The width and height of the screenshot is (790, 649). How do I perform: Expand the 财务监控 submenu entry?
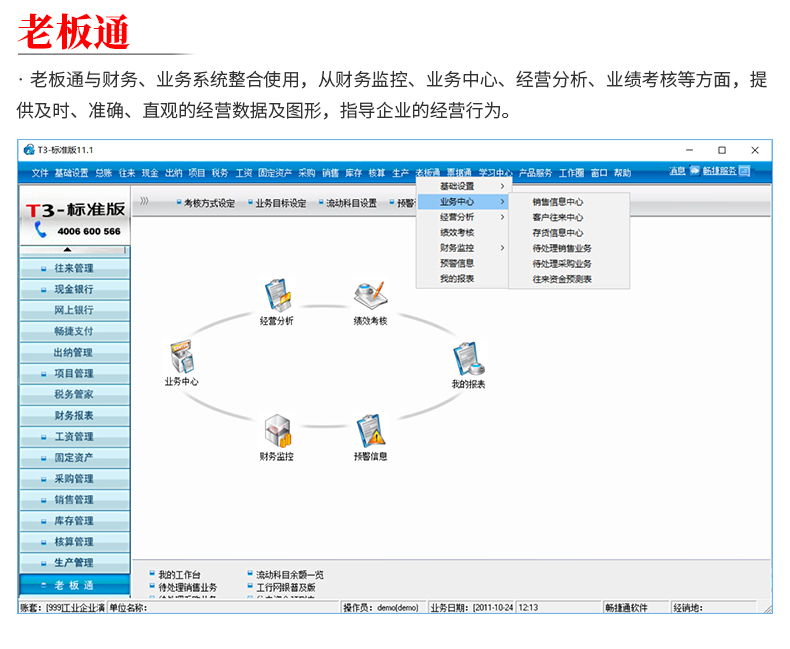462,248
